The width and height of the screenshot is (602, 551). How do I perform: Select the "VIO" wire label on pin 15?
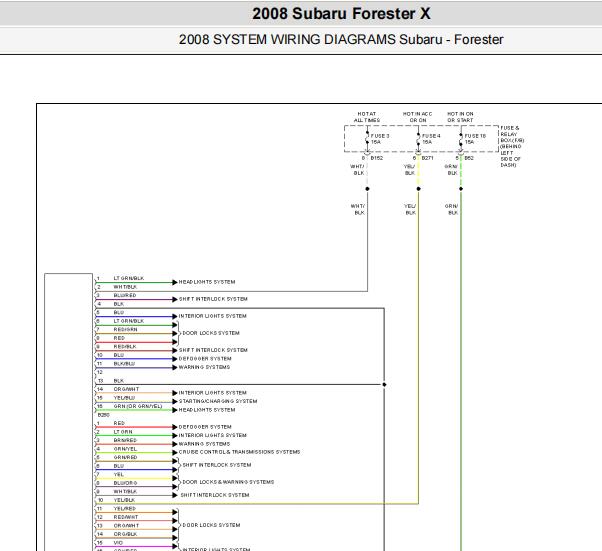(x=118, y=543)
